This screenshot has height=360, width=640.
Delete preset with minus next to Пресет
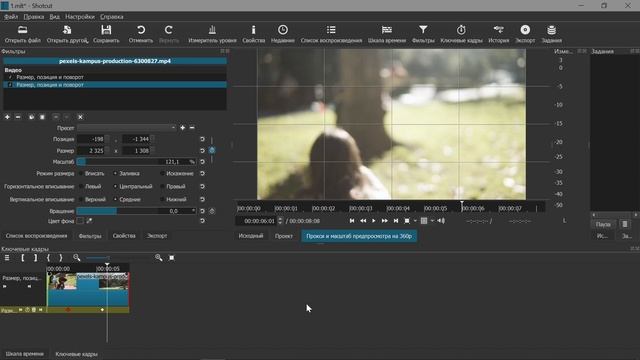(x=192, y=128)
